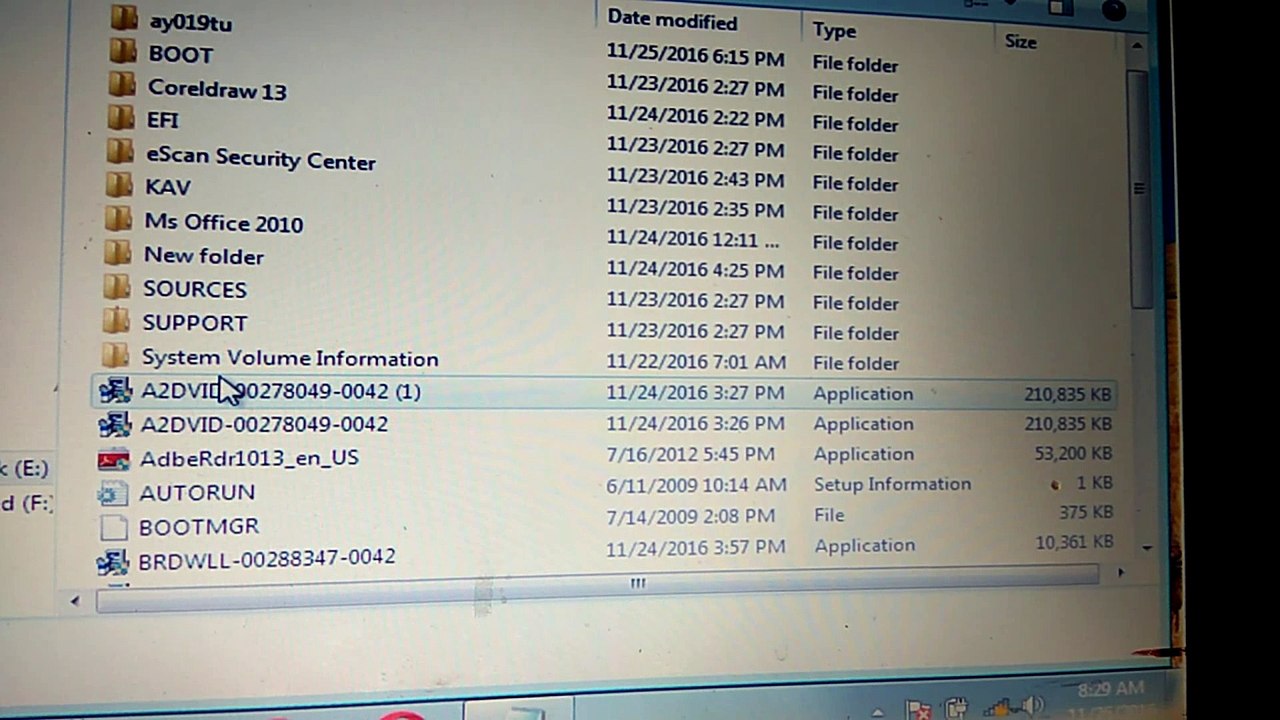
Task: Click the date 11/23/2016 2:35 PM
Action: click(x=695, y=209)
